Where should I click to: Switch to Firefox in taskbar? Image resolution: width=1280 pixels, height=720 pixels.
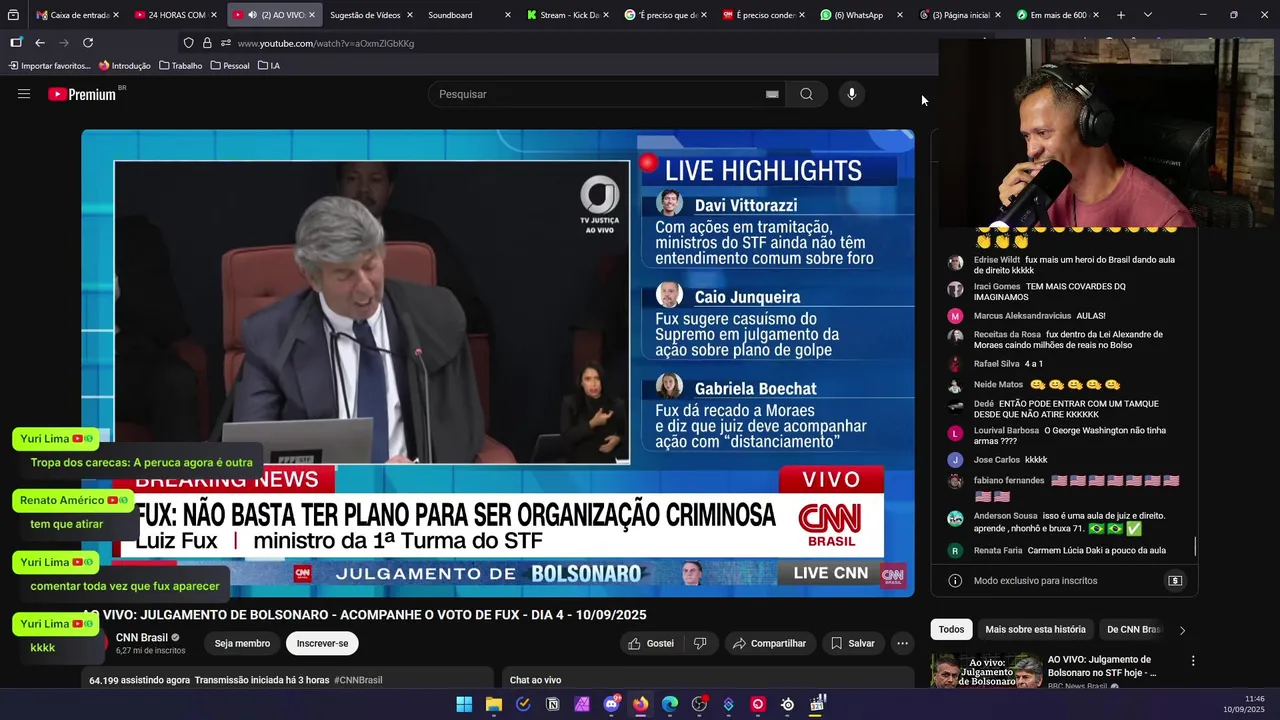coord(640,705)
